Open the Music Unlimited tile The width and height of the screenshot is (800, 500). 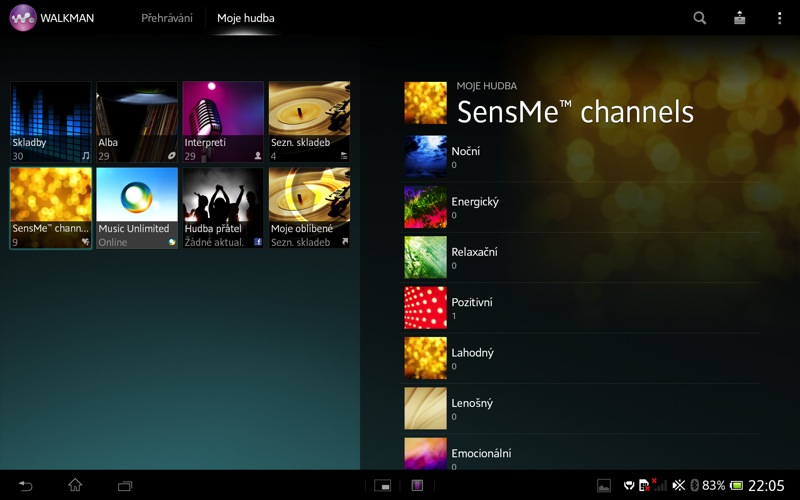tap(137, 208)
